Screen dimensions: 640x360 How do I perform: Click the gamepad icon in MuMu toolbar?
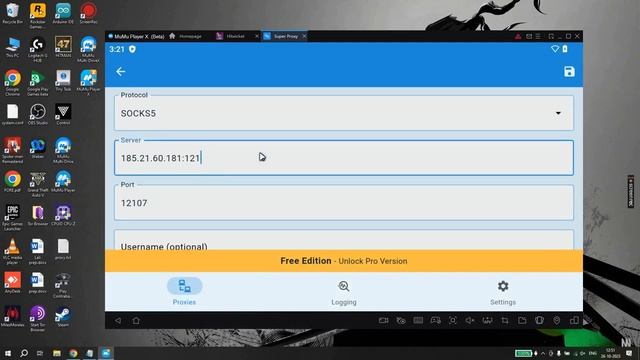click(x=436, y=321)
